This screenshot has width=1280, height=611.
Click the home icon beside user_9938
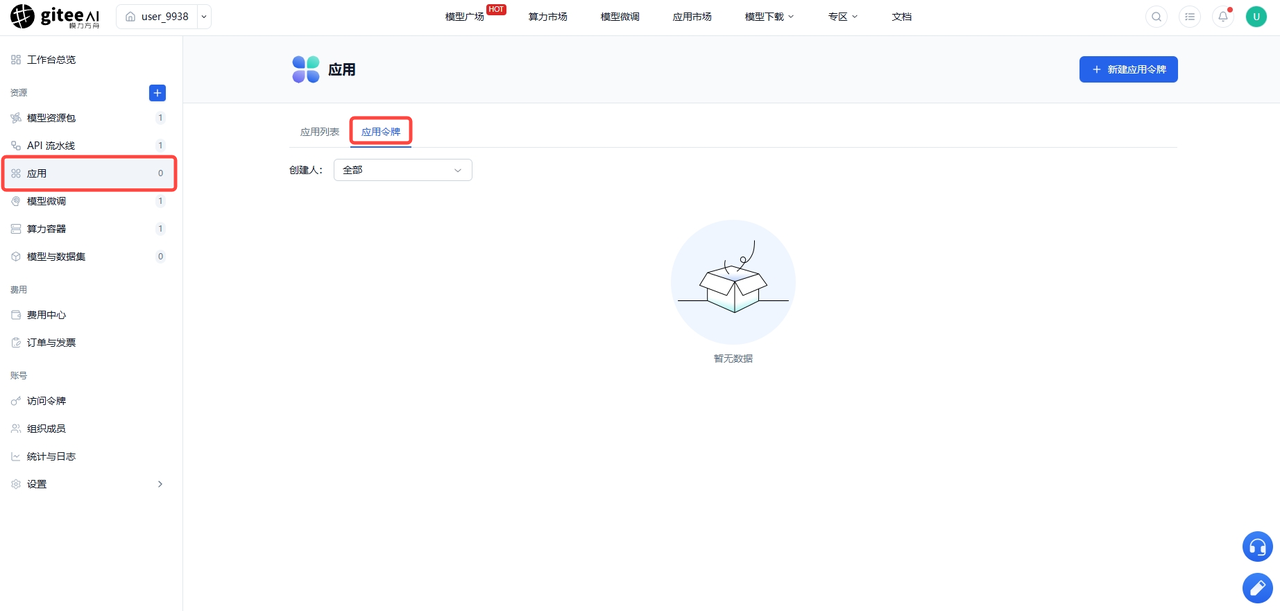(130, 17)
